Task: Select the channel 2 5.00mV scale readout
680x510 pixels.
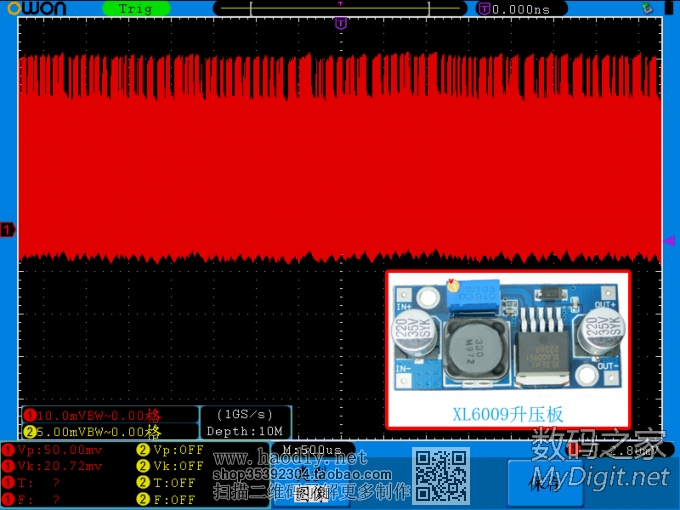Action: (x=92, y=432)
